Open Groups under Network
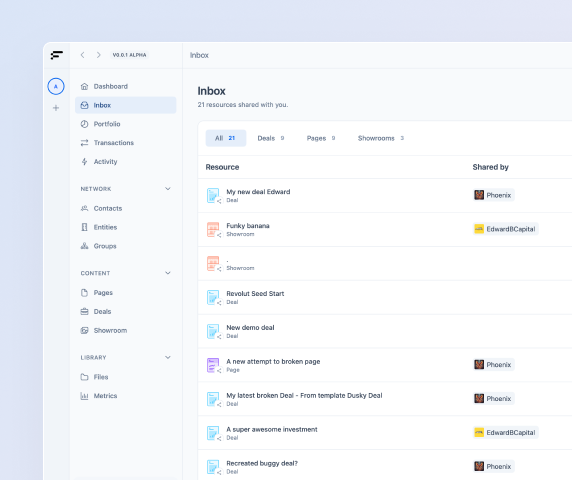This screenshot has width=572, height=480. [125, 246]
